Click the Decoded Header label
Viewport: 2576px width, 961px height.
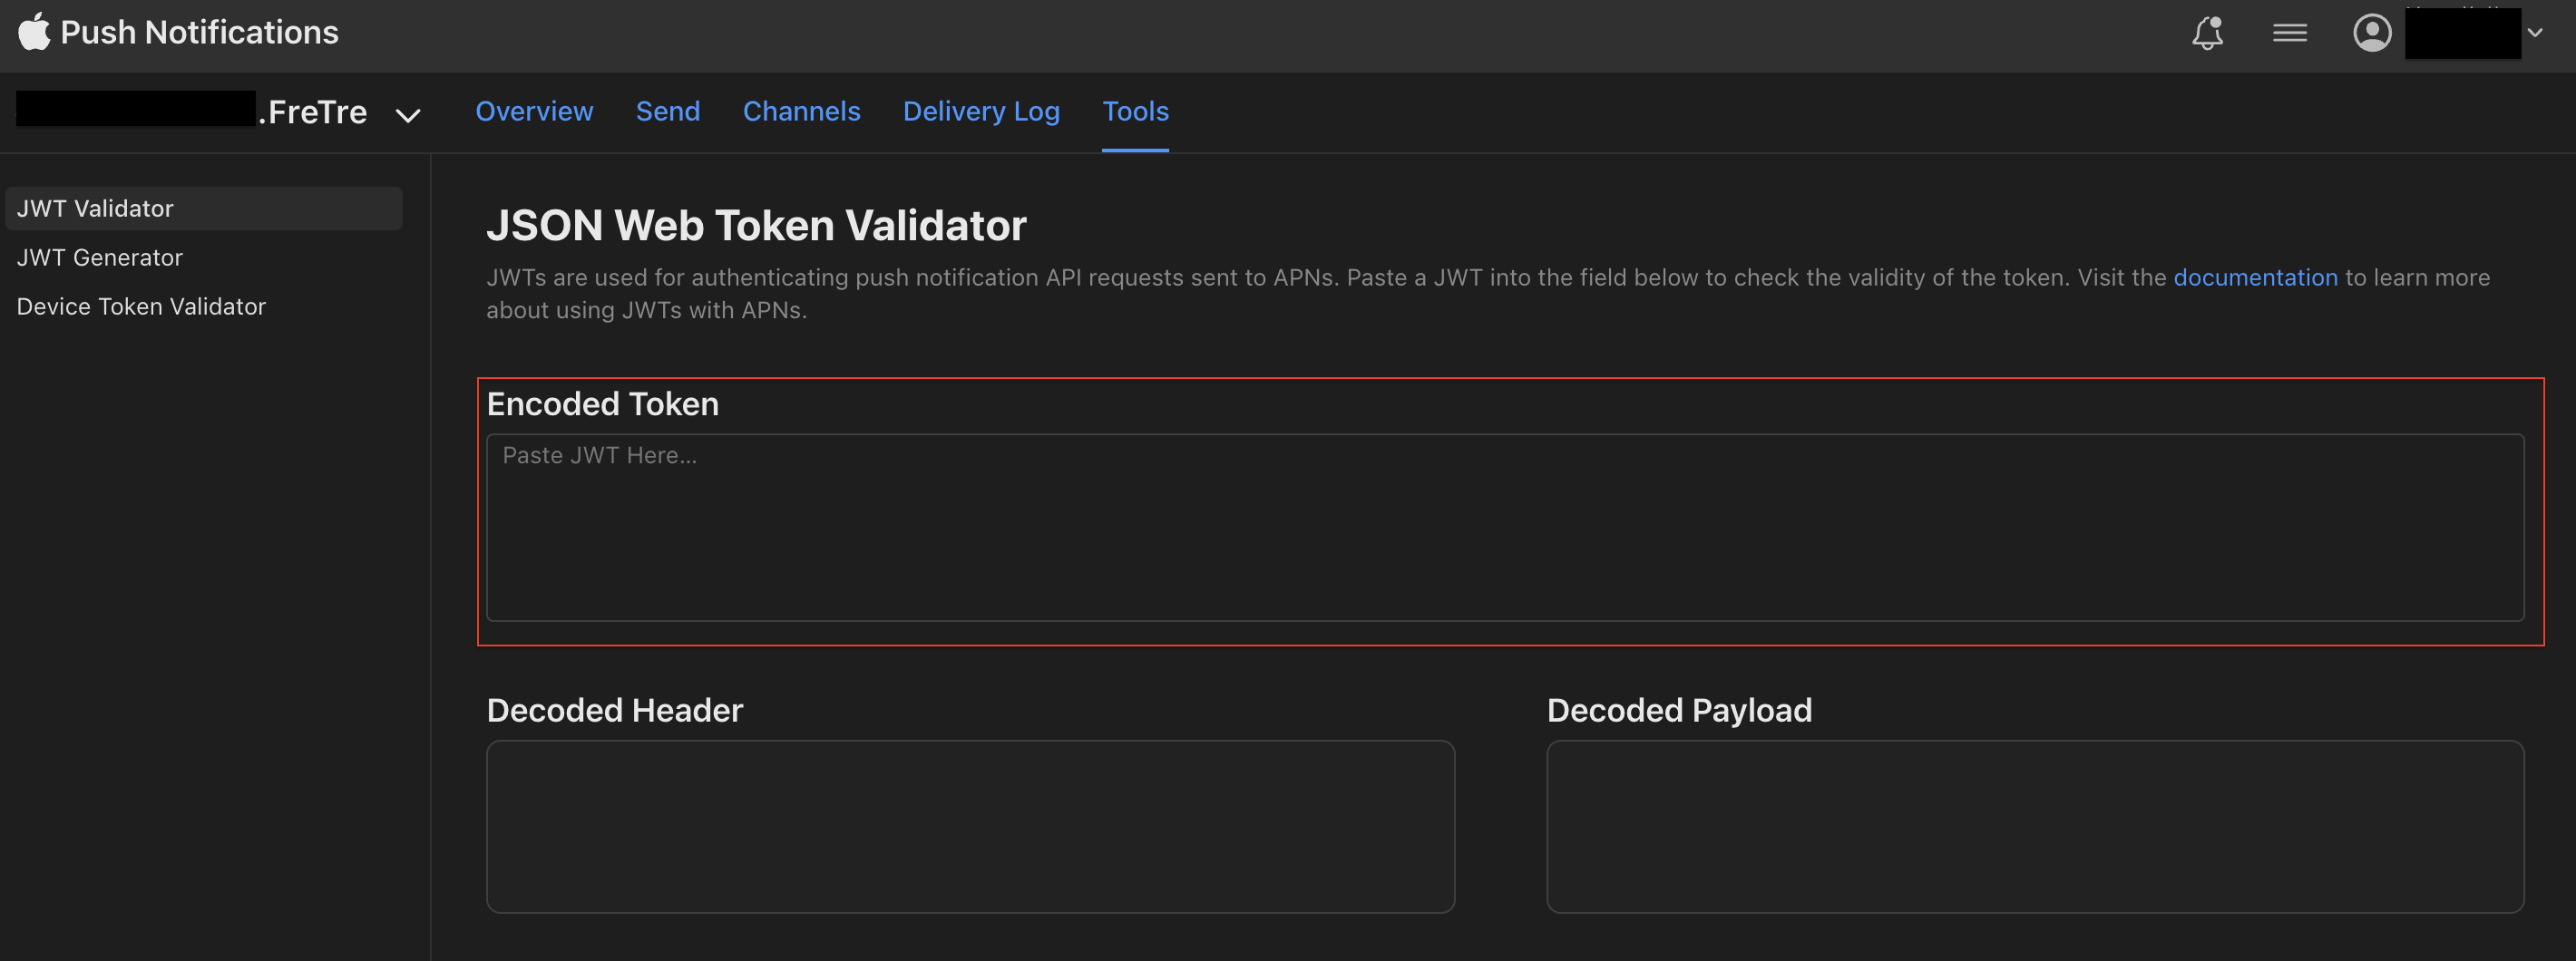tap(614, 710)
